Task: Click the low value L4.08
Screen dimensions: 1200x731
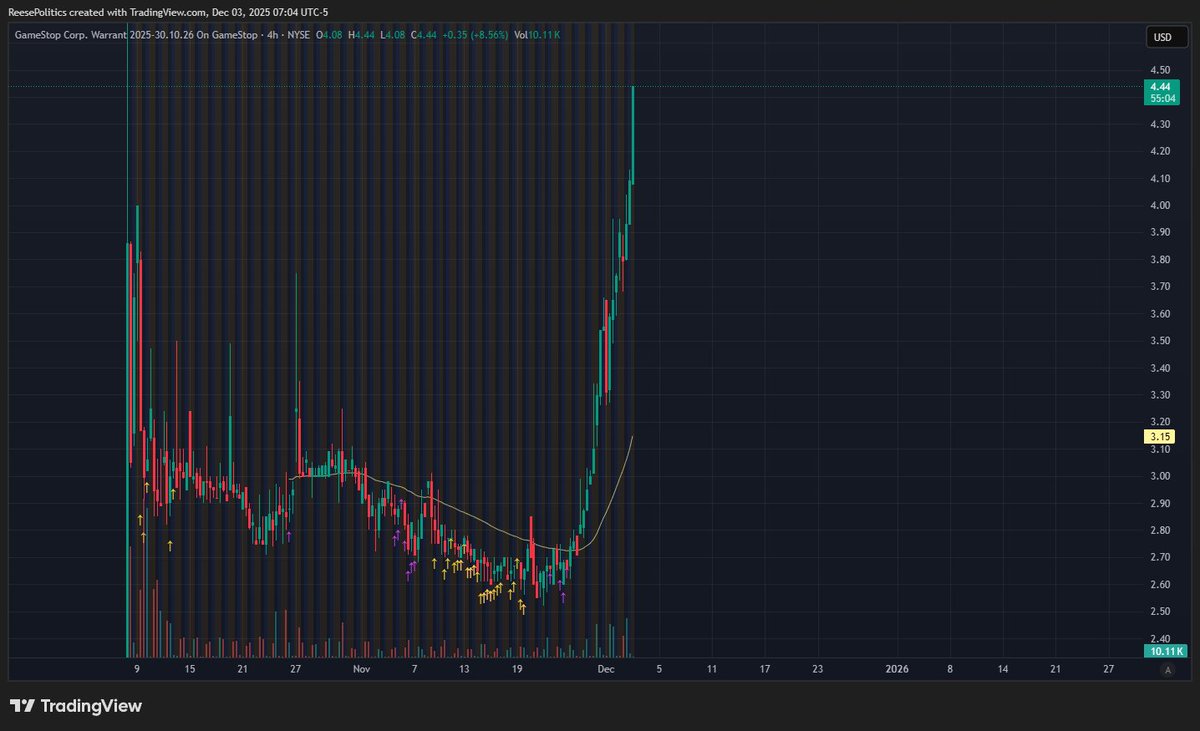Action: coord(392,35)
